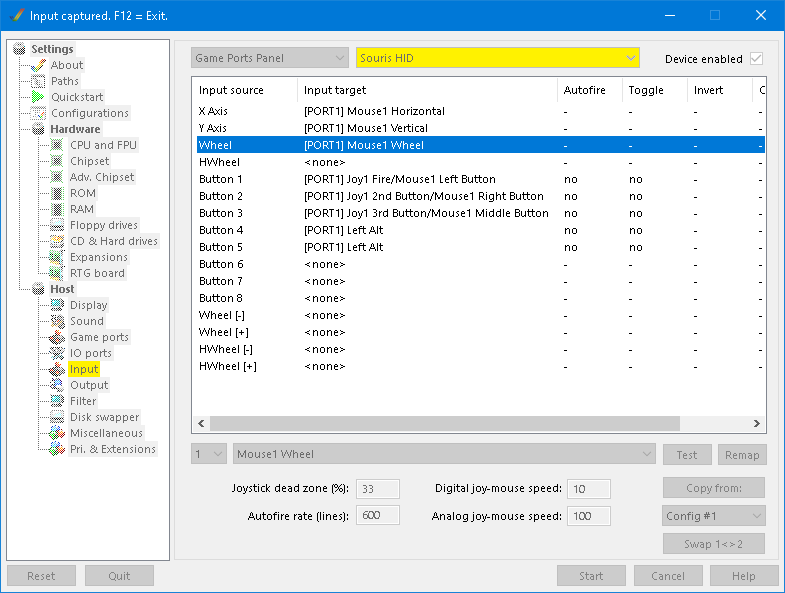This screenshot has width=785, height=593.
Task: Click the Adv. Chipset icon
Action: 57,177
